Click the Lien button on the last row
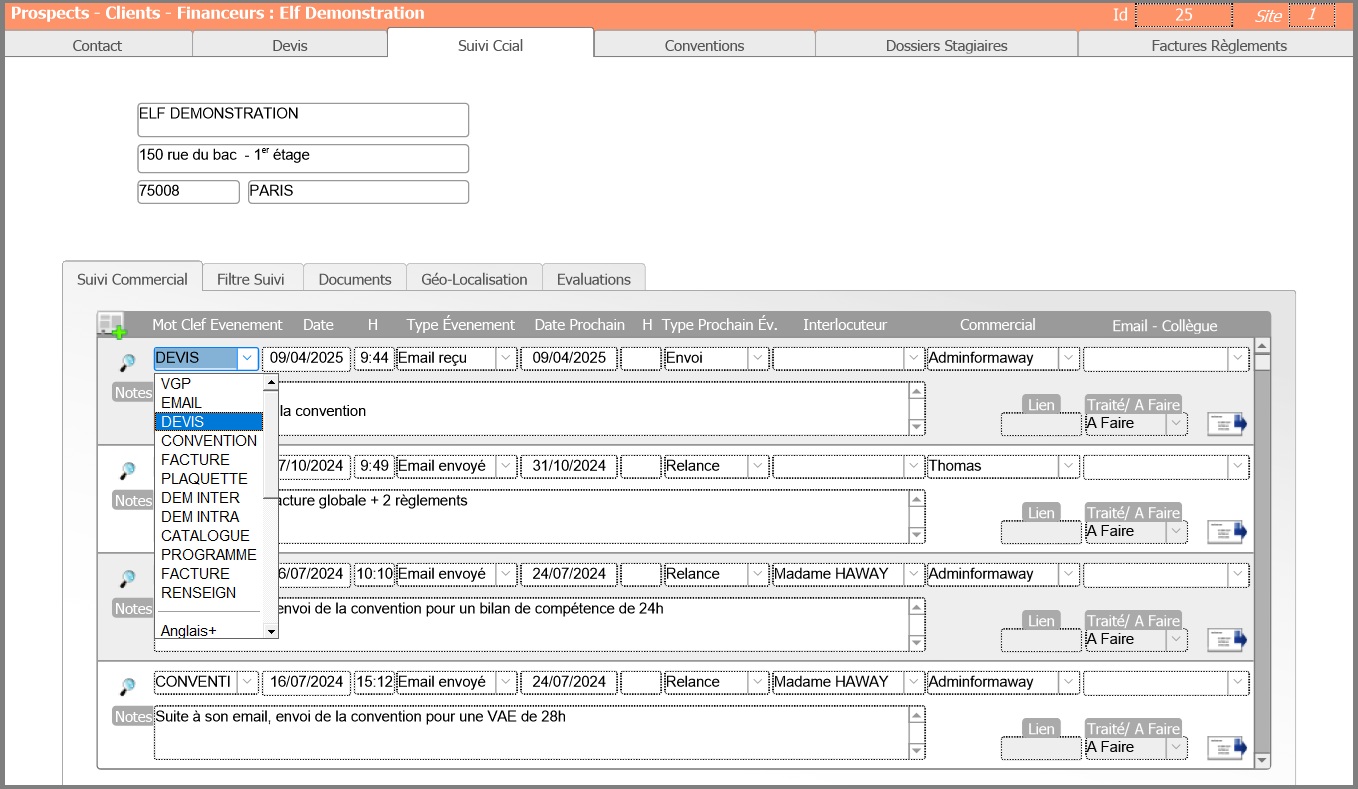Image resolution: width=1358 pixels, height=789 pixels. click(1041, 729)
